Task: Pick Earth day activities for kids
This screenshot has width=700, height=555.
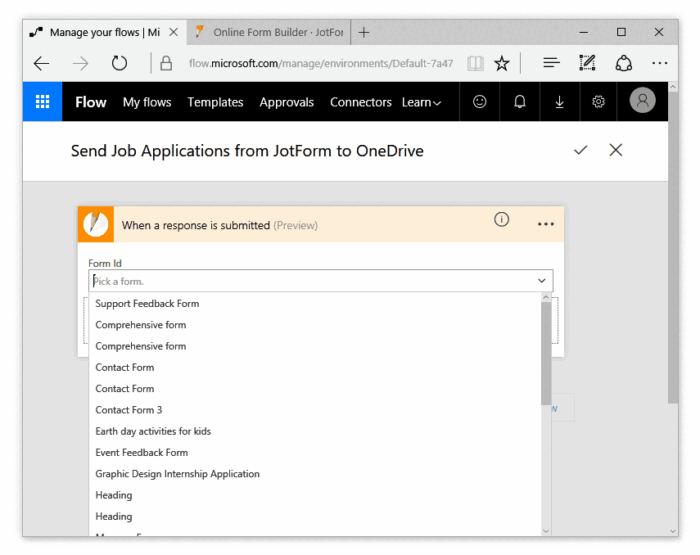Action: click(x=153, y=431)
